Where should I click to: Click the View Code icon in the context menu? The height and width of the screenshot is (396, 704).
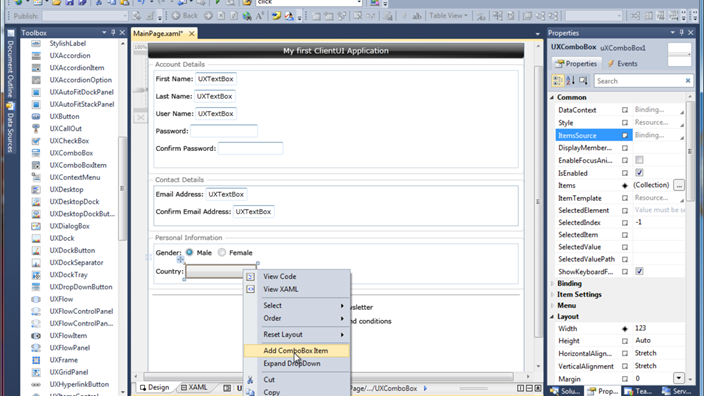coord(250,277)
